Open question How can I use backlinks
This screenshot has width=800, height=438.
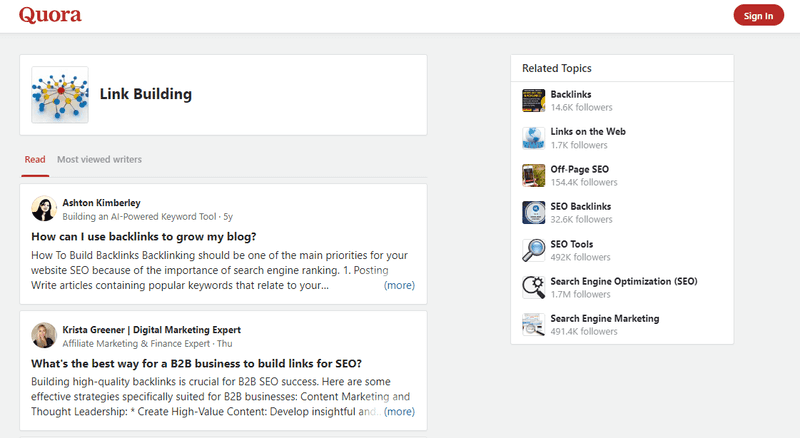[x=144, y=236]
